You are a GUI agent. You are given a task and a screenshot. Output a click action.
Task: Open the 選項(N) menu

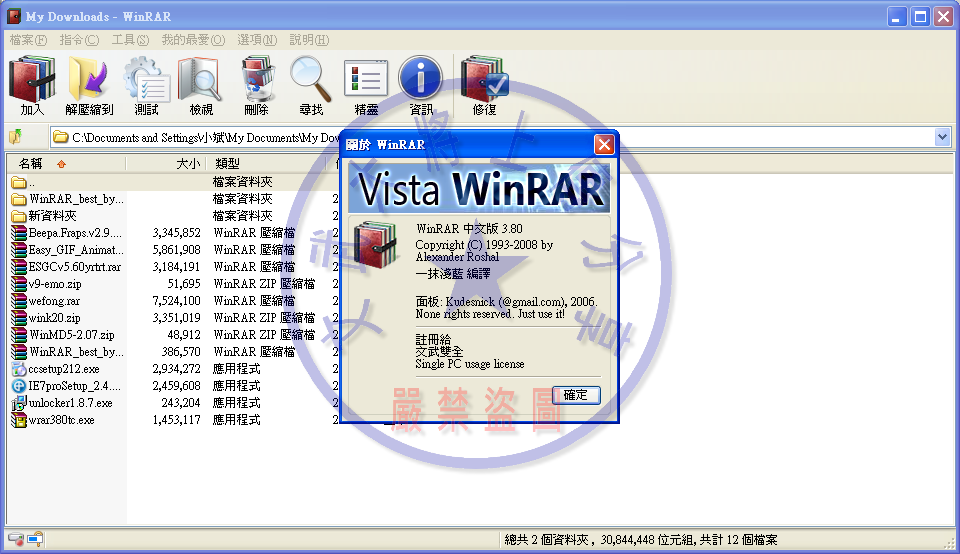pyautogui.click(x=257, y=40)
